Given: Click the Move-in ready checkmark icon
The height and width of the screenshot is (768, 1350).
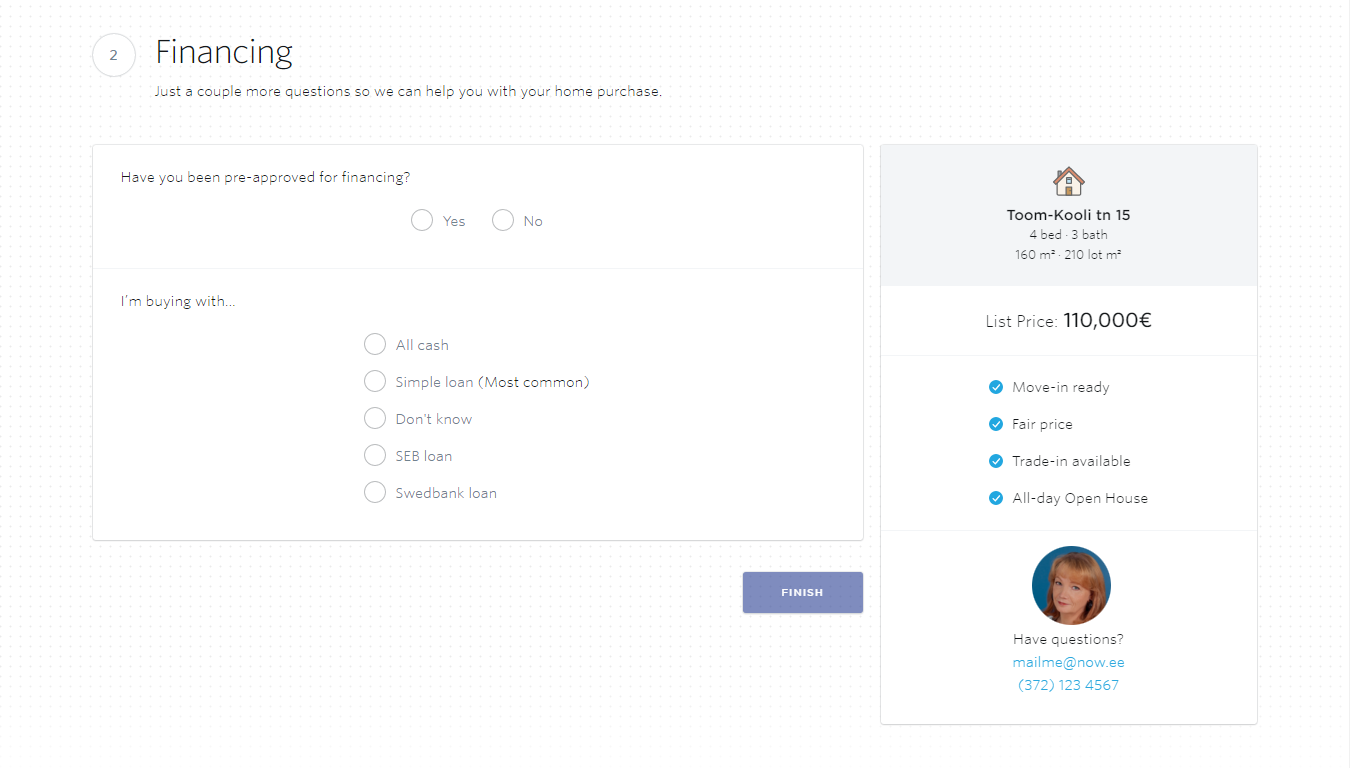Looking at the screenshot, I should coord(995,387).
